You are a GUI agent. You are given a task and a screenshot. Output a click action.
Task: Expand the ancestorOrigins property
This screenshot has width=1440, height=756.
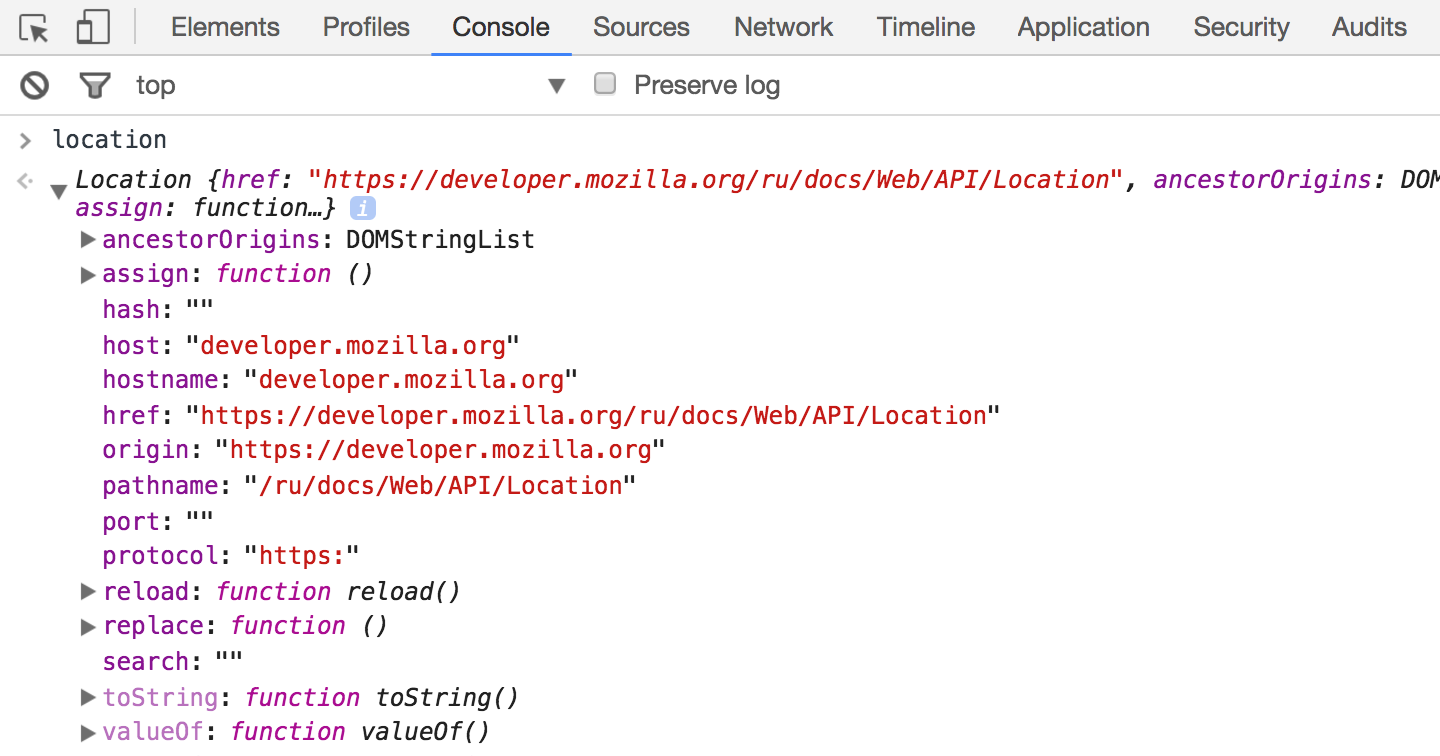[x=88, y=240]
